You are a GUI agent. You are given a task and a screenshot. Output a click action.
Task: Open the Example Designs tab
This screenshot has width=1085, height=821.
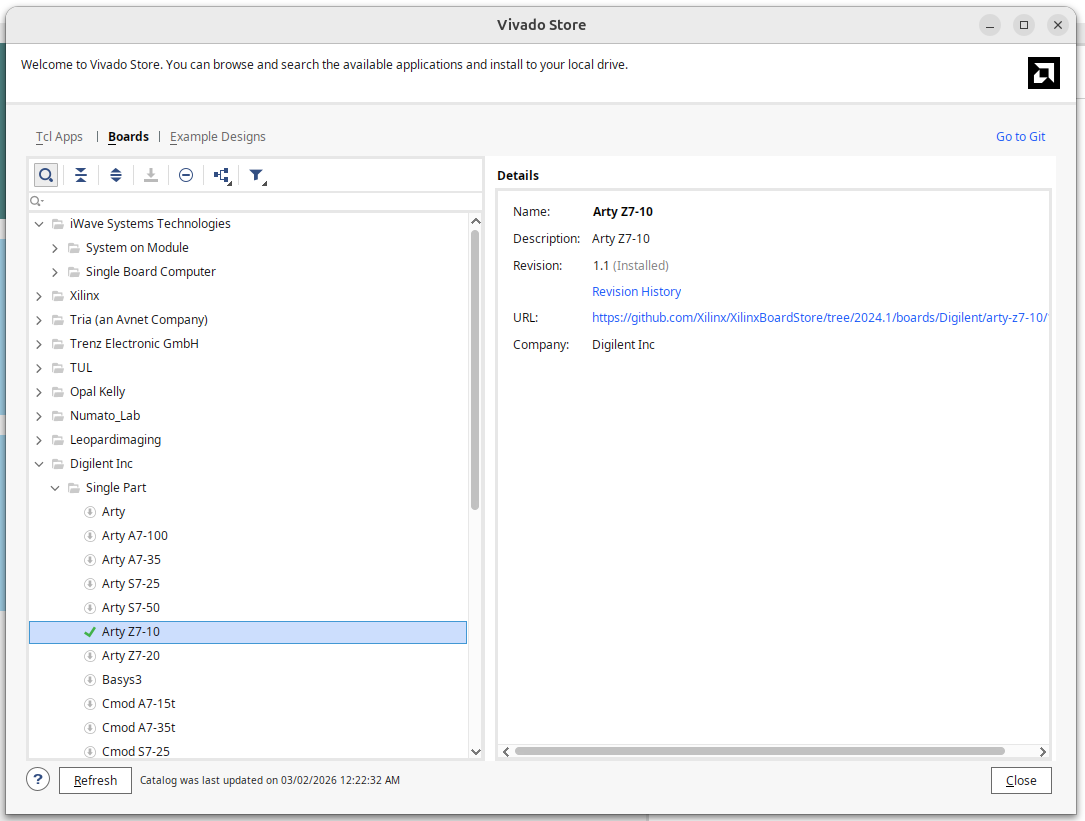coord(218,137)
